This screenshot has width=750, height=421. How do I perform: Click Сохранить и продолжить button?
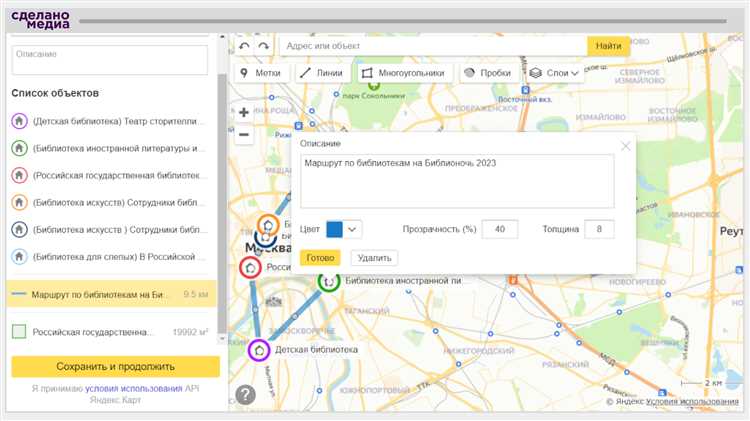(115, 366)
